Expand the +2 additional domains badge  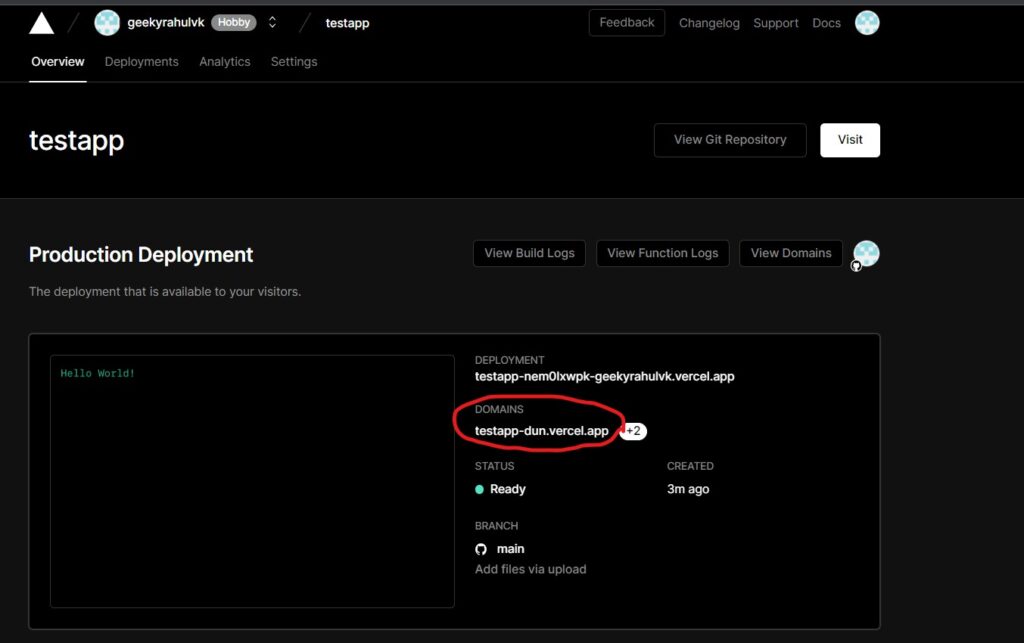tap(633, 431)
